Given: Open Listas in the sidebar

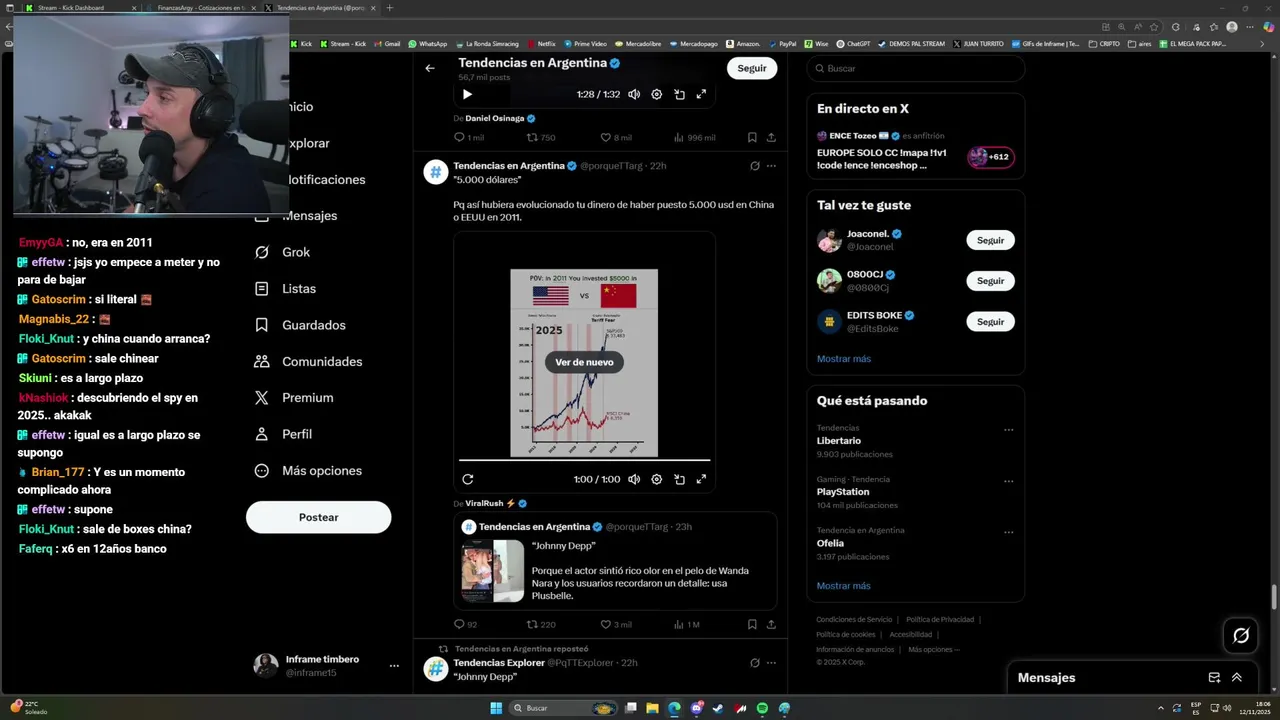Looking at the screenshot, I should (x=285, y=288).
